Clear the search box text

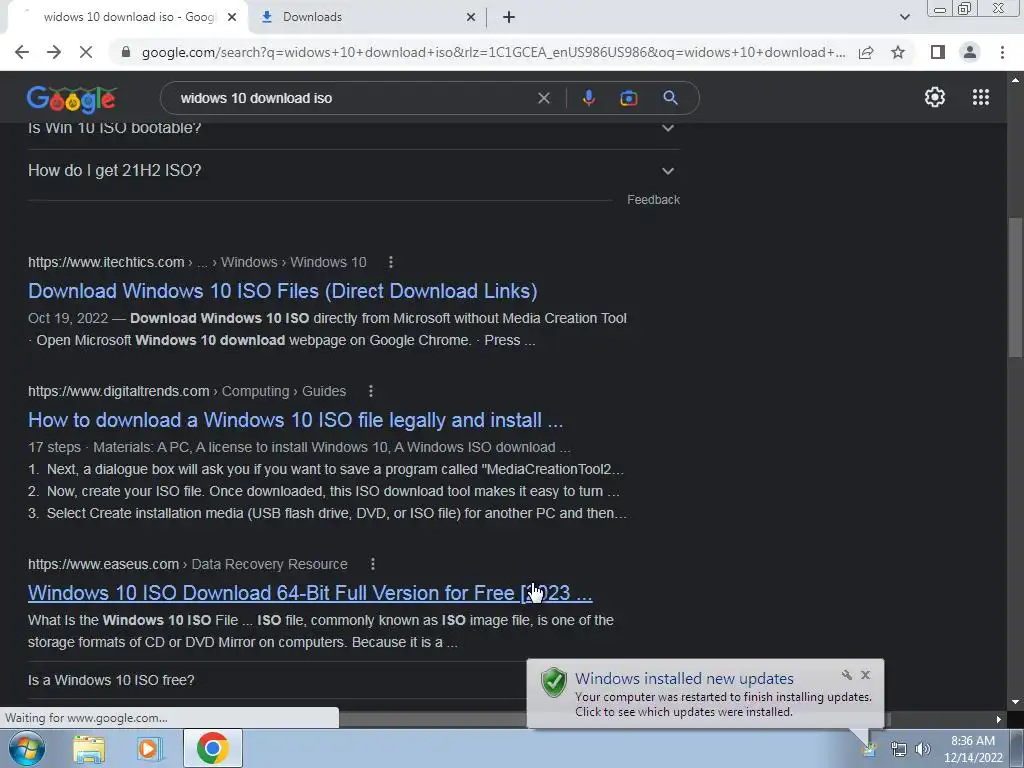(543, 98)
